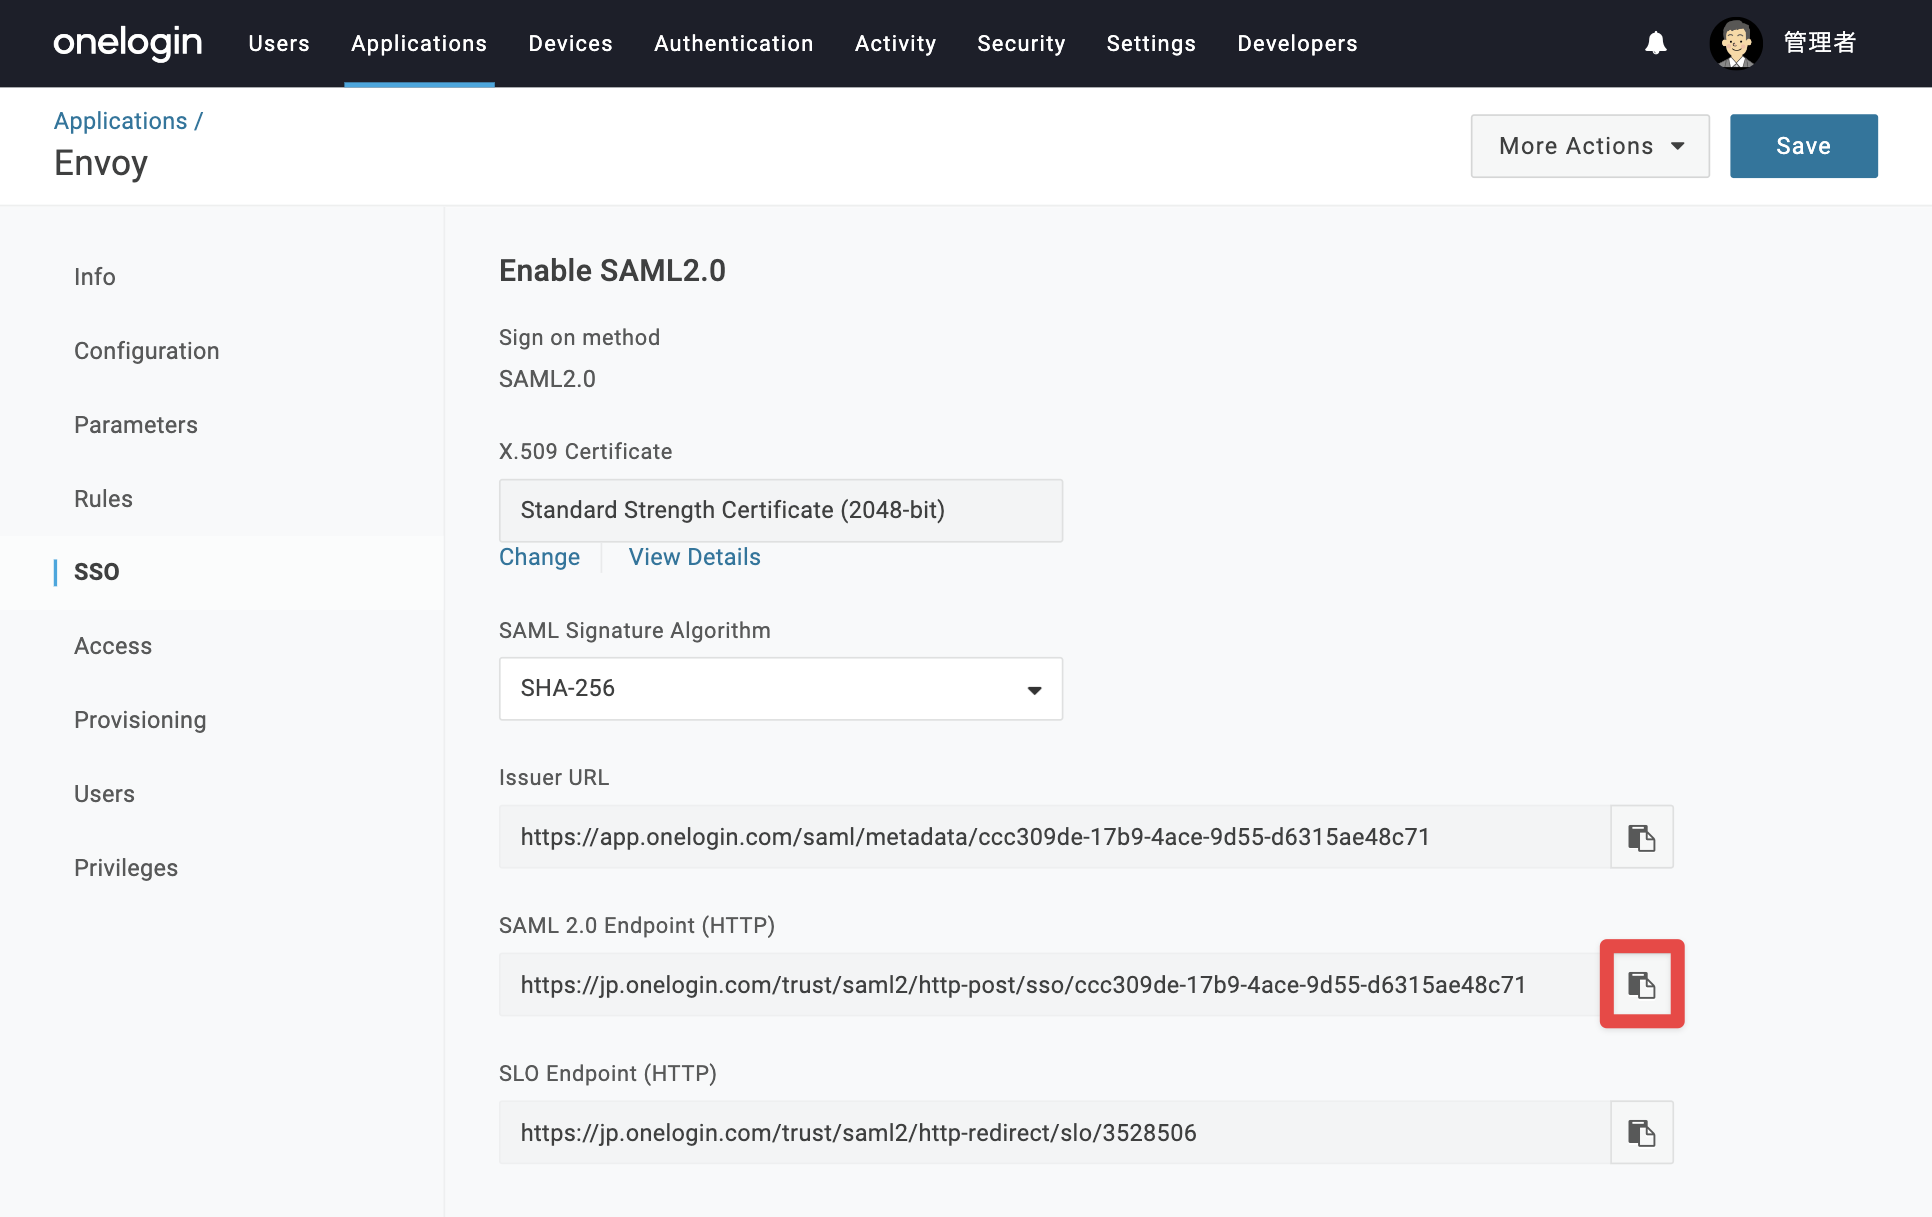
Task: Open the More Actions dropdown
Action: click(1590, 146)
